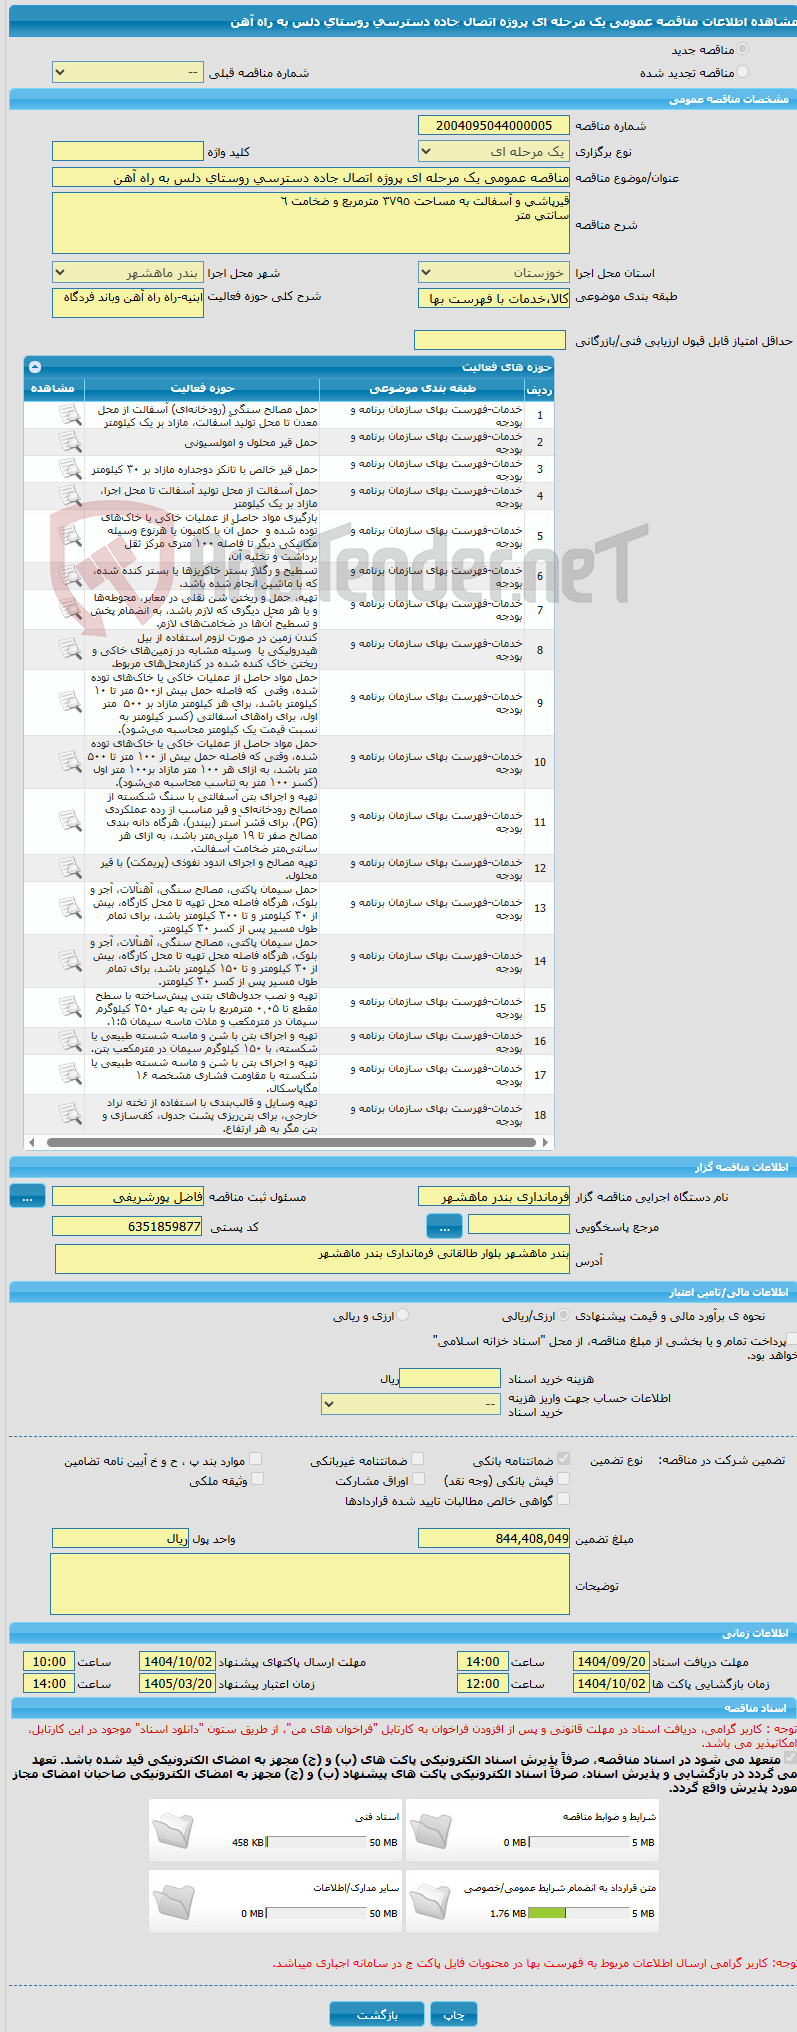Click the حوزه فعالیت column header
797x2032 pixels.
click(x=202, y=388)
